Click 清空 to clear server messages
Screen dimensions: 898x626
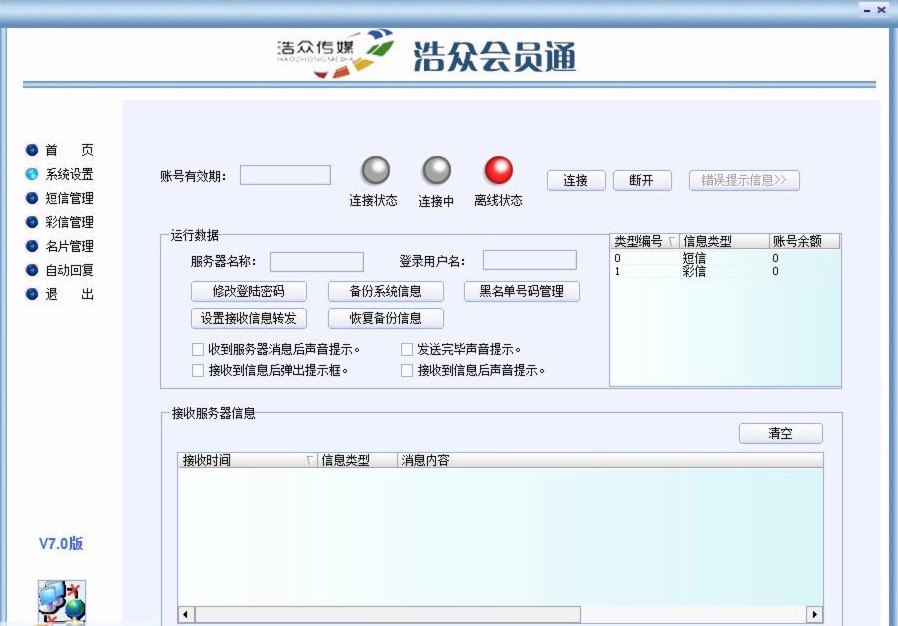(x=781, y=433)
